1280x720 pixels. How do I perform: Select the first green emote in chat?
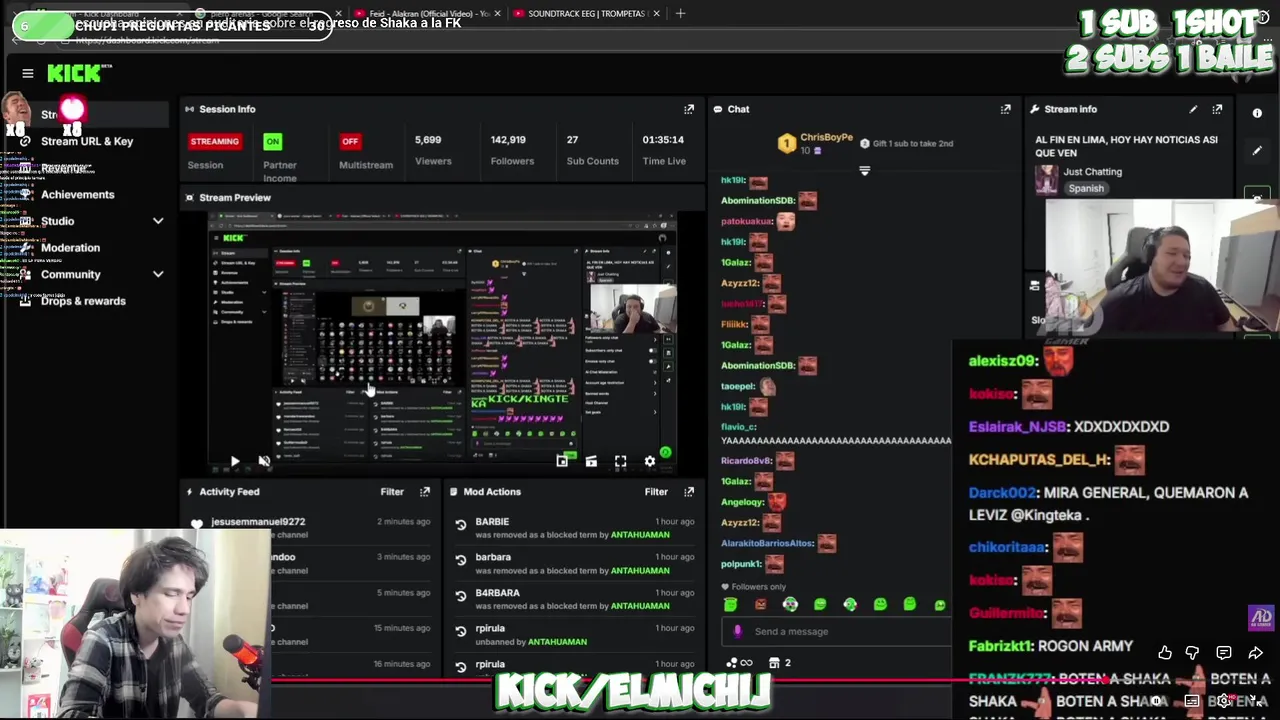tap(731, 604)
